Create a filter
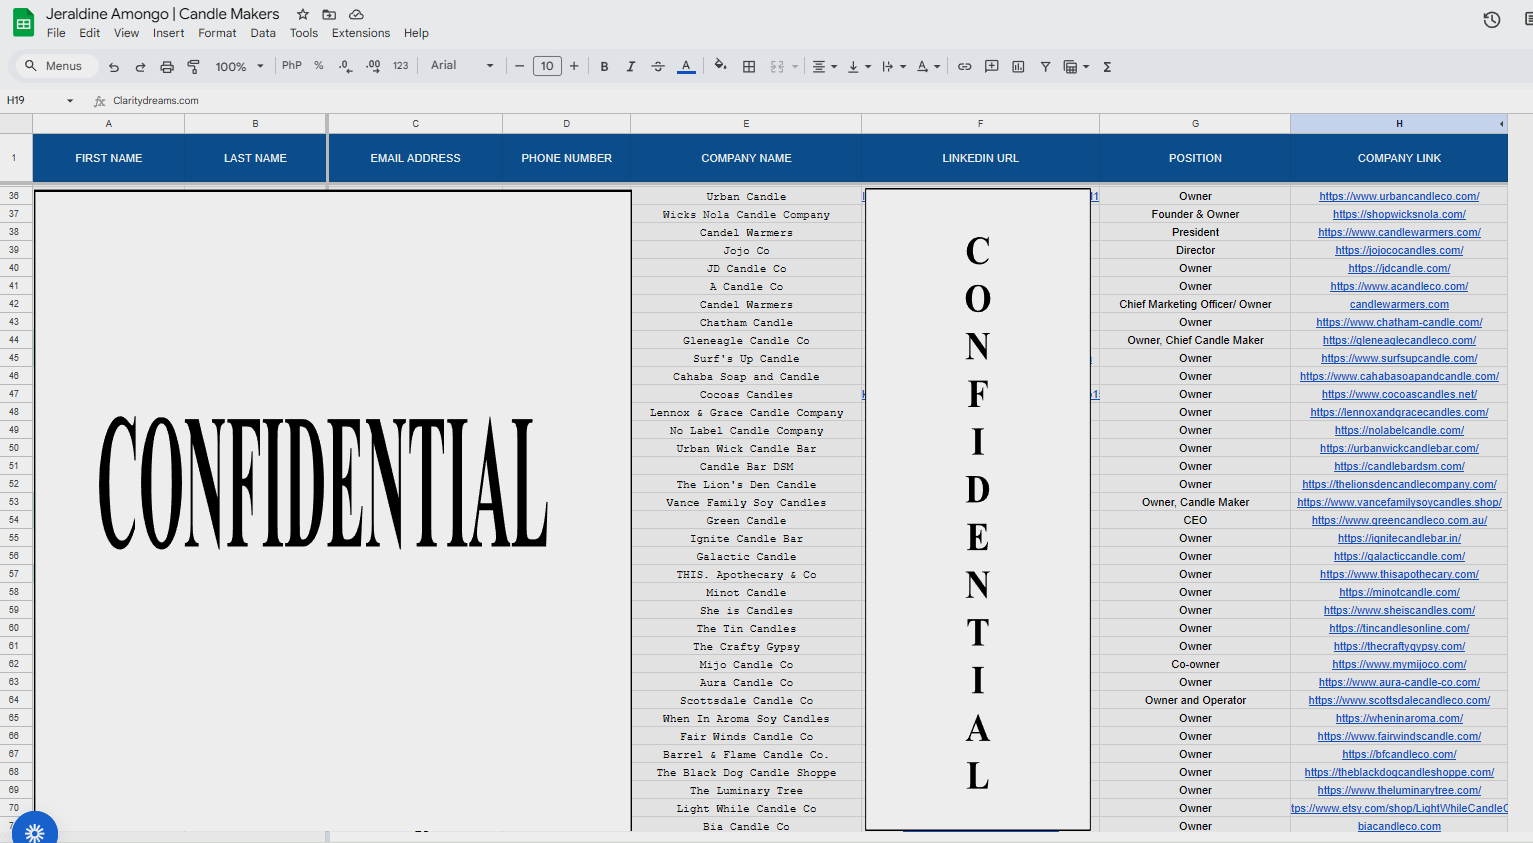The image size is (1533, 843). pyautogui.click(x=1045, y=67)
